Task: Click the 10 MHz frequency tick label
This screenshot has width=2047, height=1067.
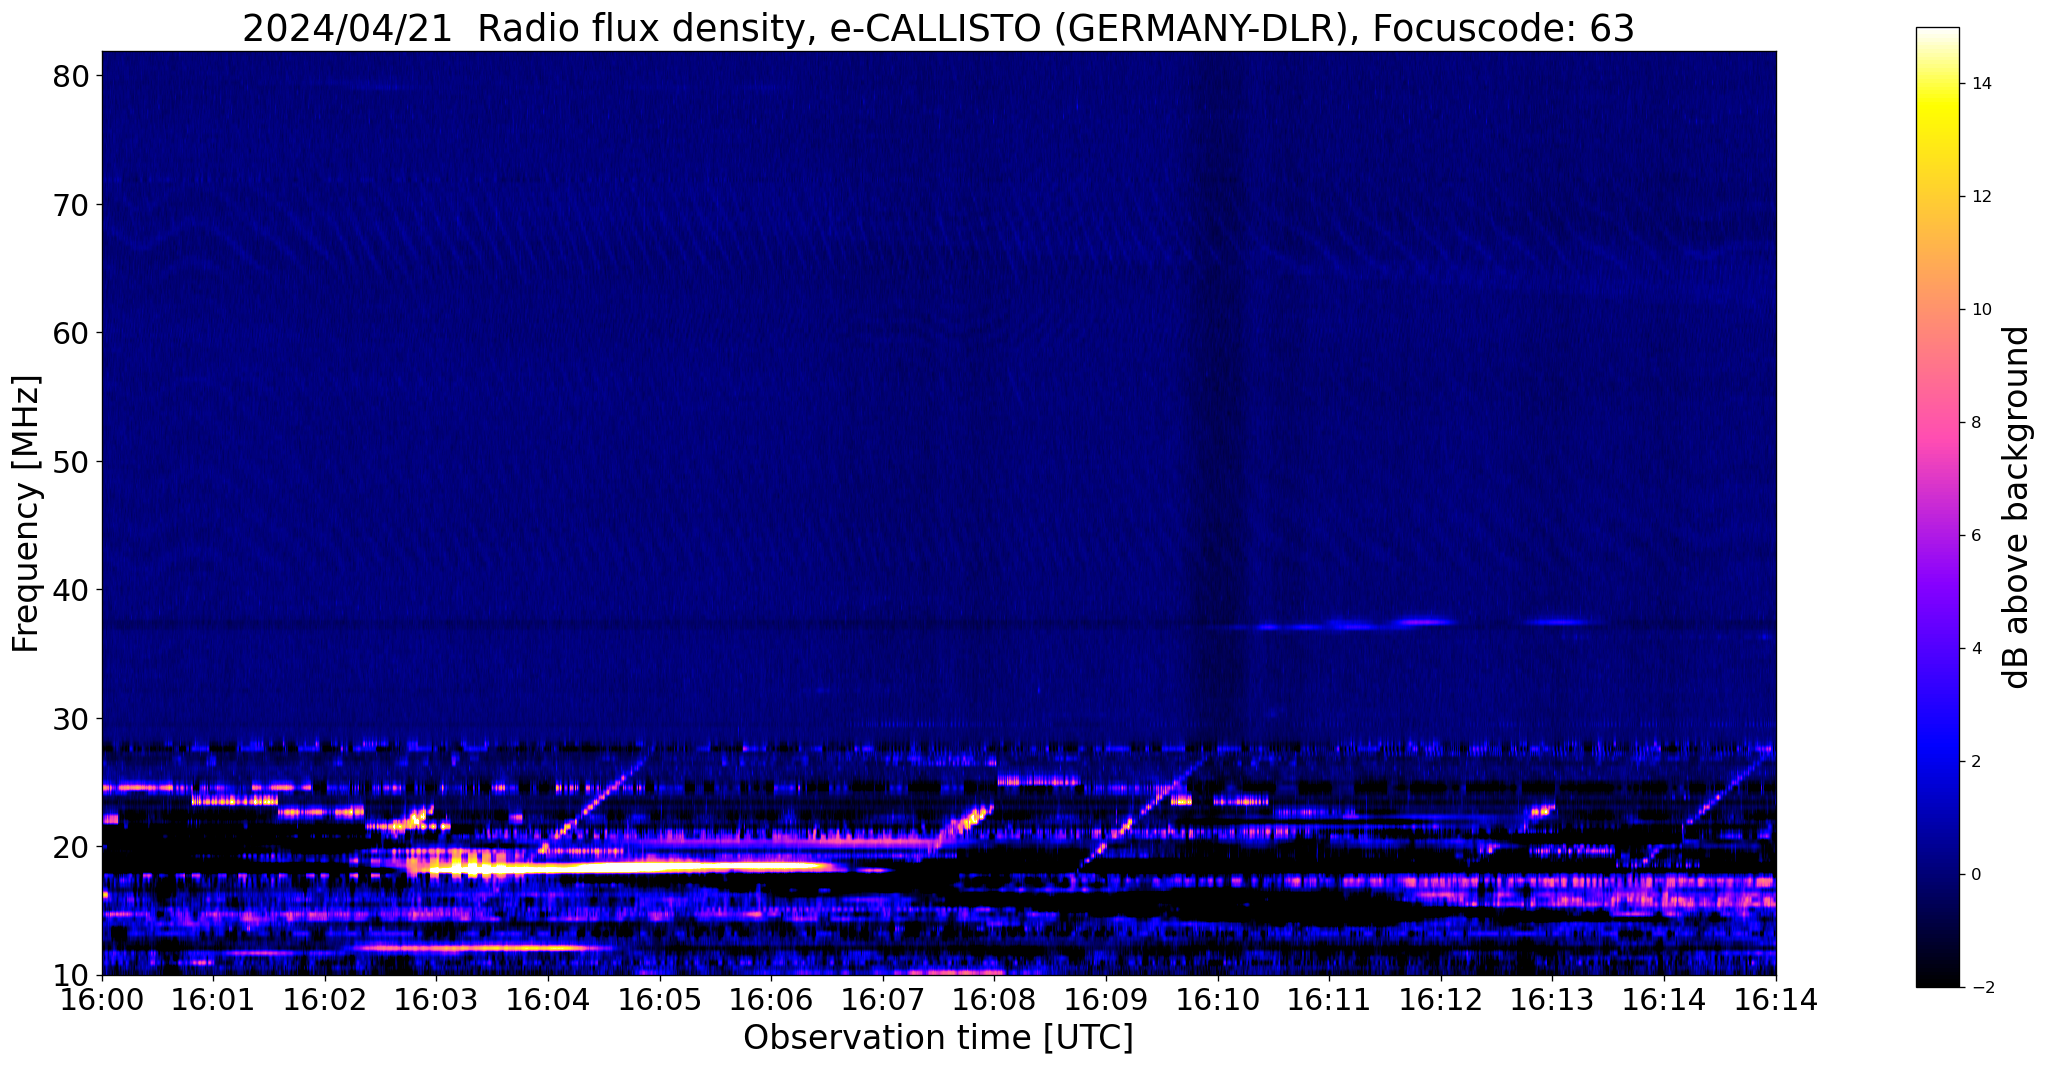Action: (x=72, y=975)
